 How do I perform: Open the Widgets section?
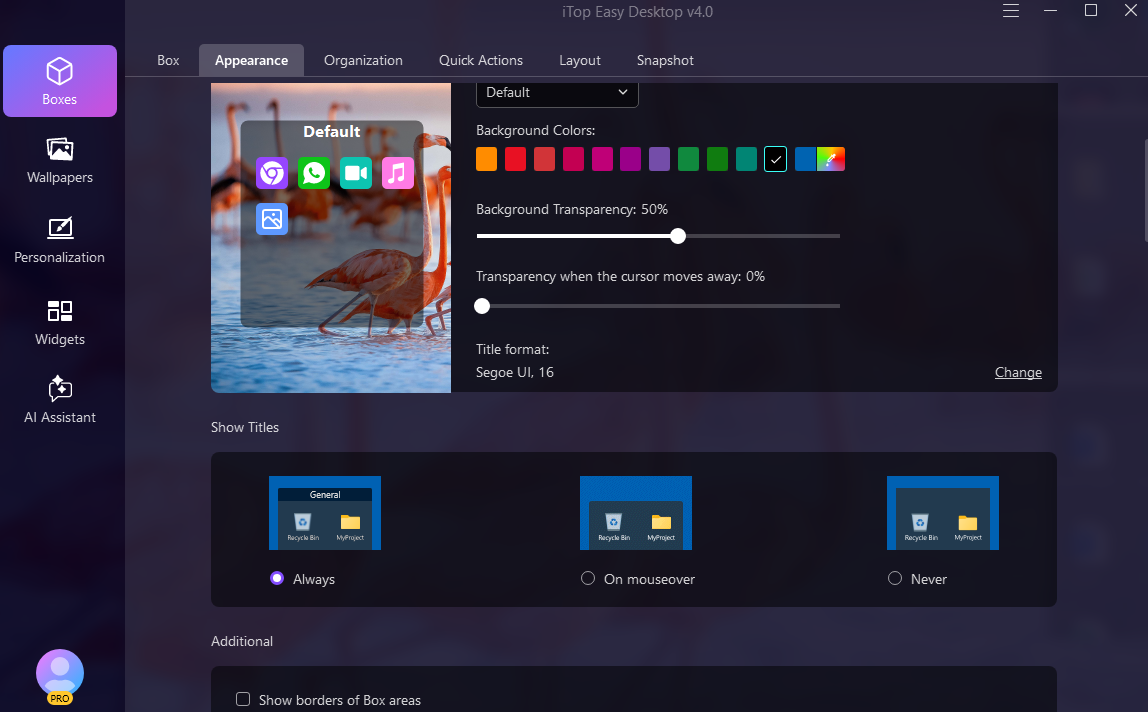60,322
